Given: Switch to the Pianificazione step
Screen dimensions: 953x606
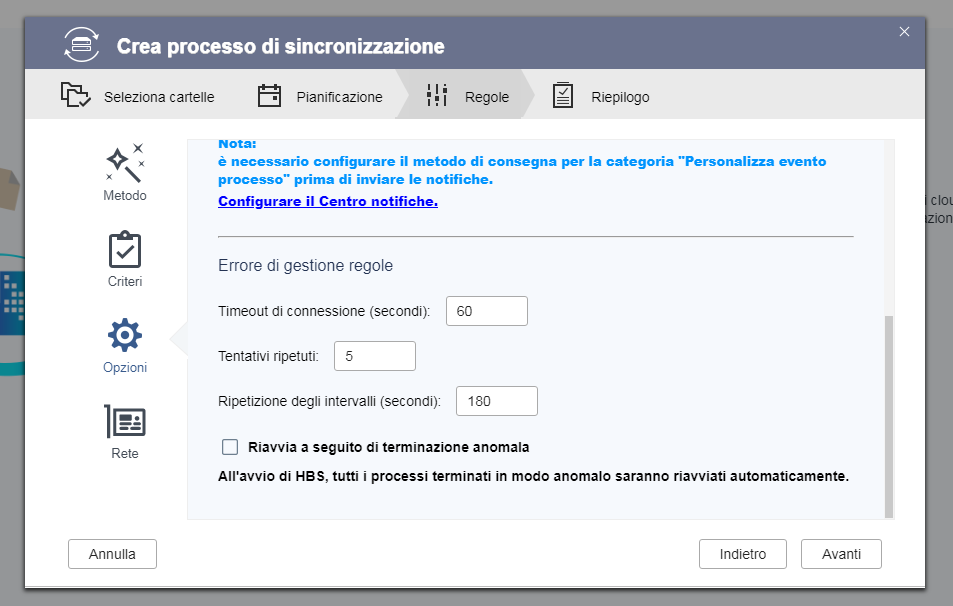Looking at the screenshot, I should pos(339,97).
